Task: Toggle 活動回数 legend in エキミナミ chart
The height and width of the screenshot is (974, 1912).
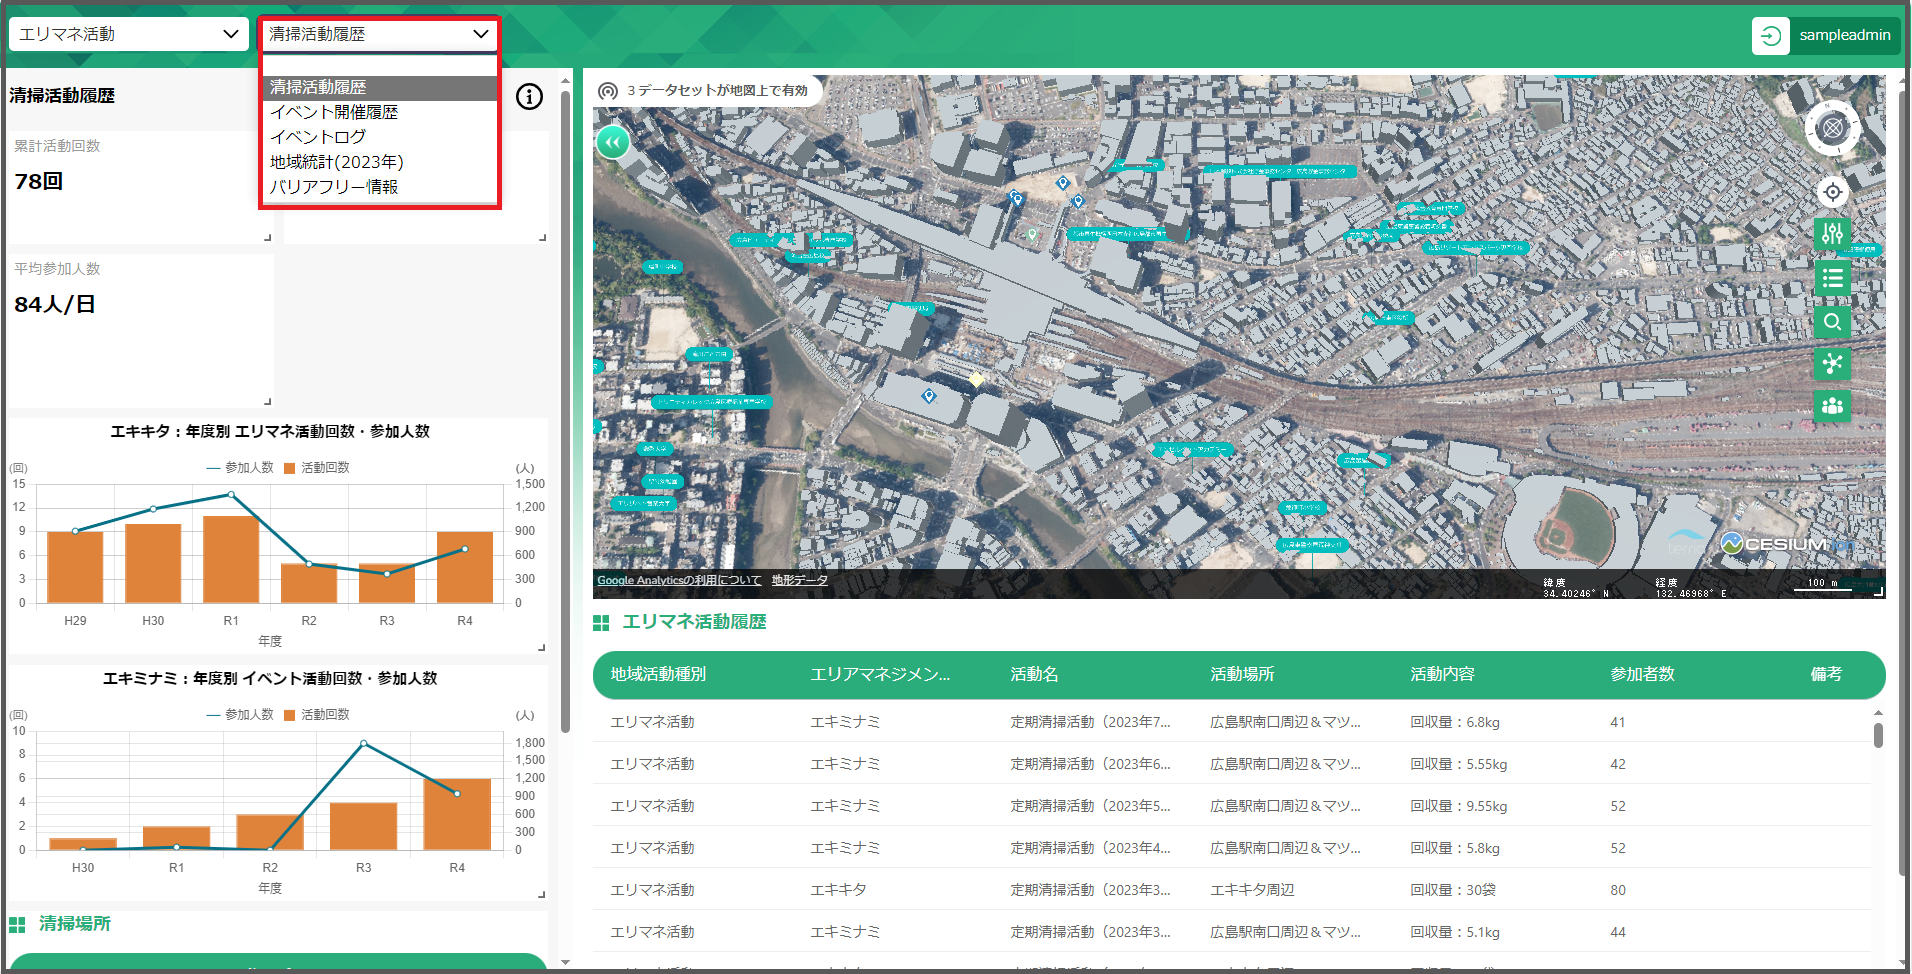Action: click(x=317, y=715)
